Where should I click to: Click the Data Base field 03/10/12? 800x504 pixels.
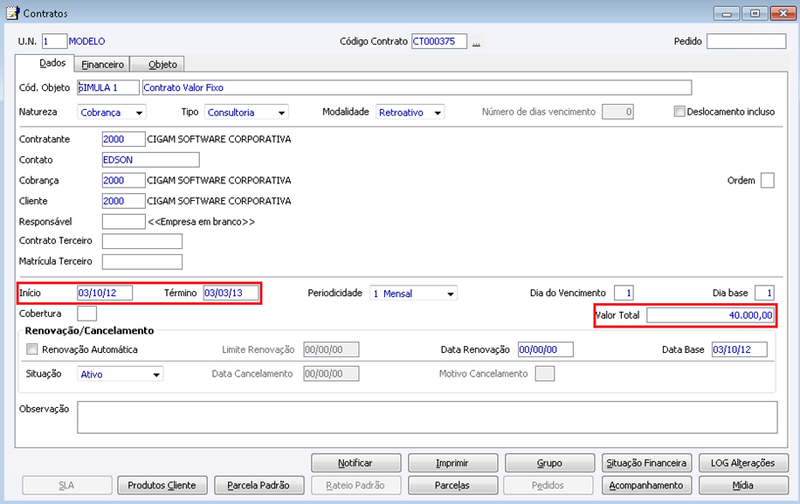(x=739, y=349)
